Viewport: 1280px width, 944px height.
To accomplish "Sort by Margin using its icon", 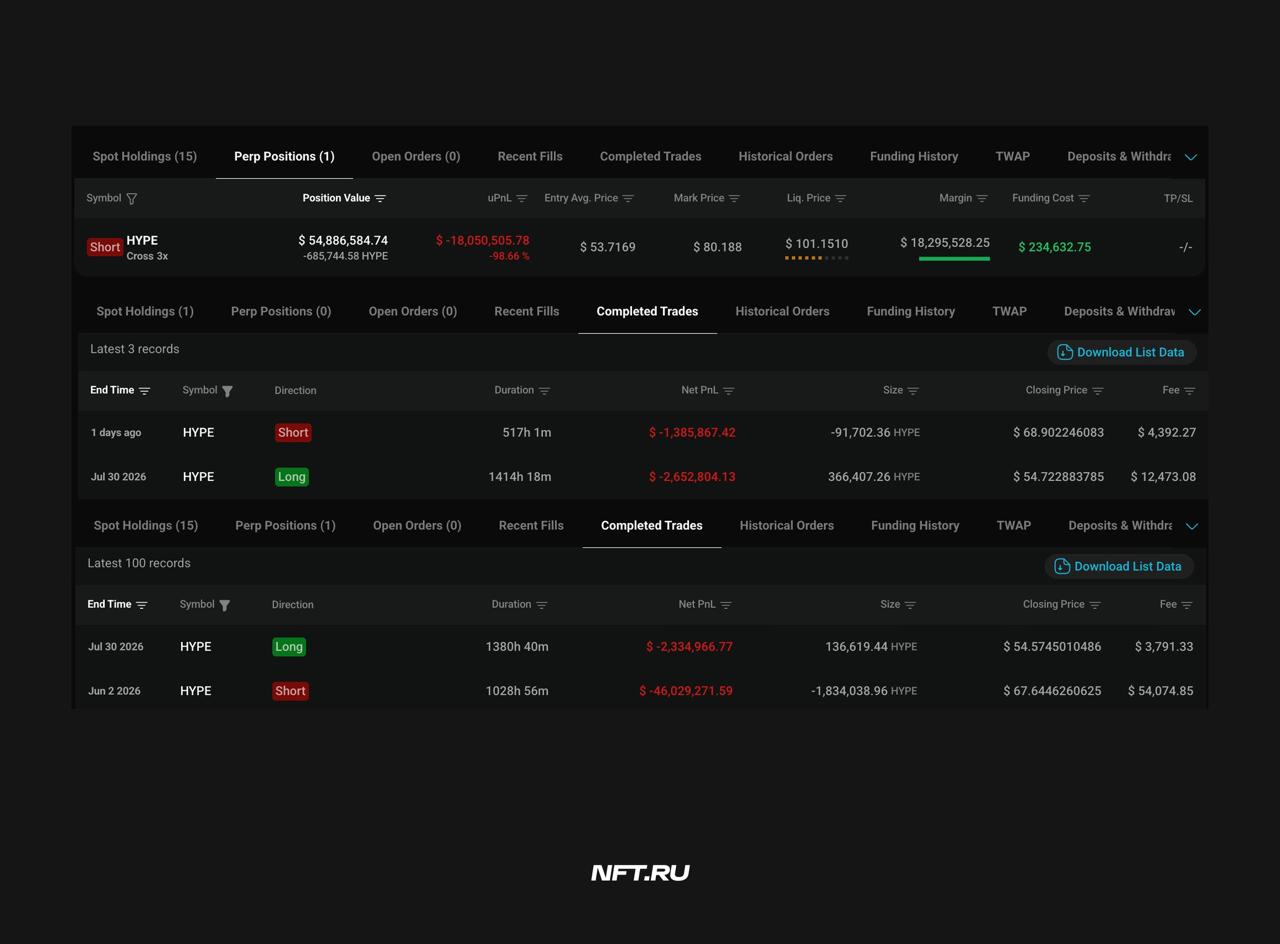I will point(982,199).
